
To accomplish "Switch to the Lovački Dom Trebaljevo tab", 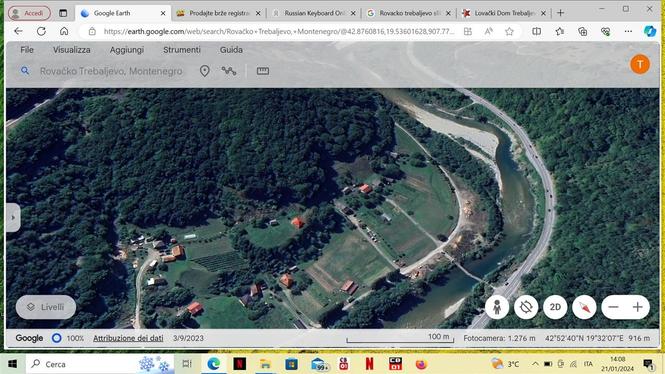I will tap(505, 13).
